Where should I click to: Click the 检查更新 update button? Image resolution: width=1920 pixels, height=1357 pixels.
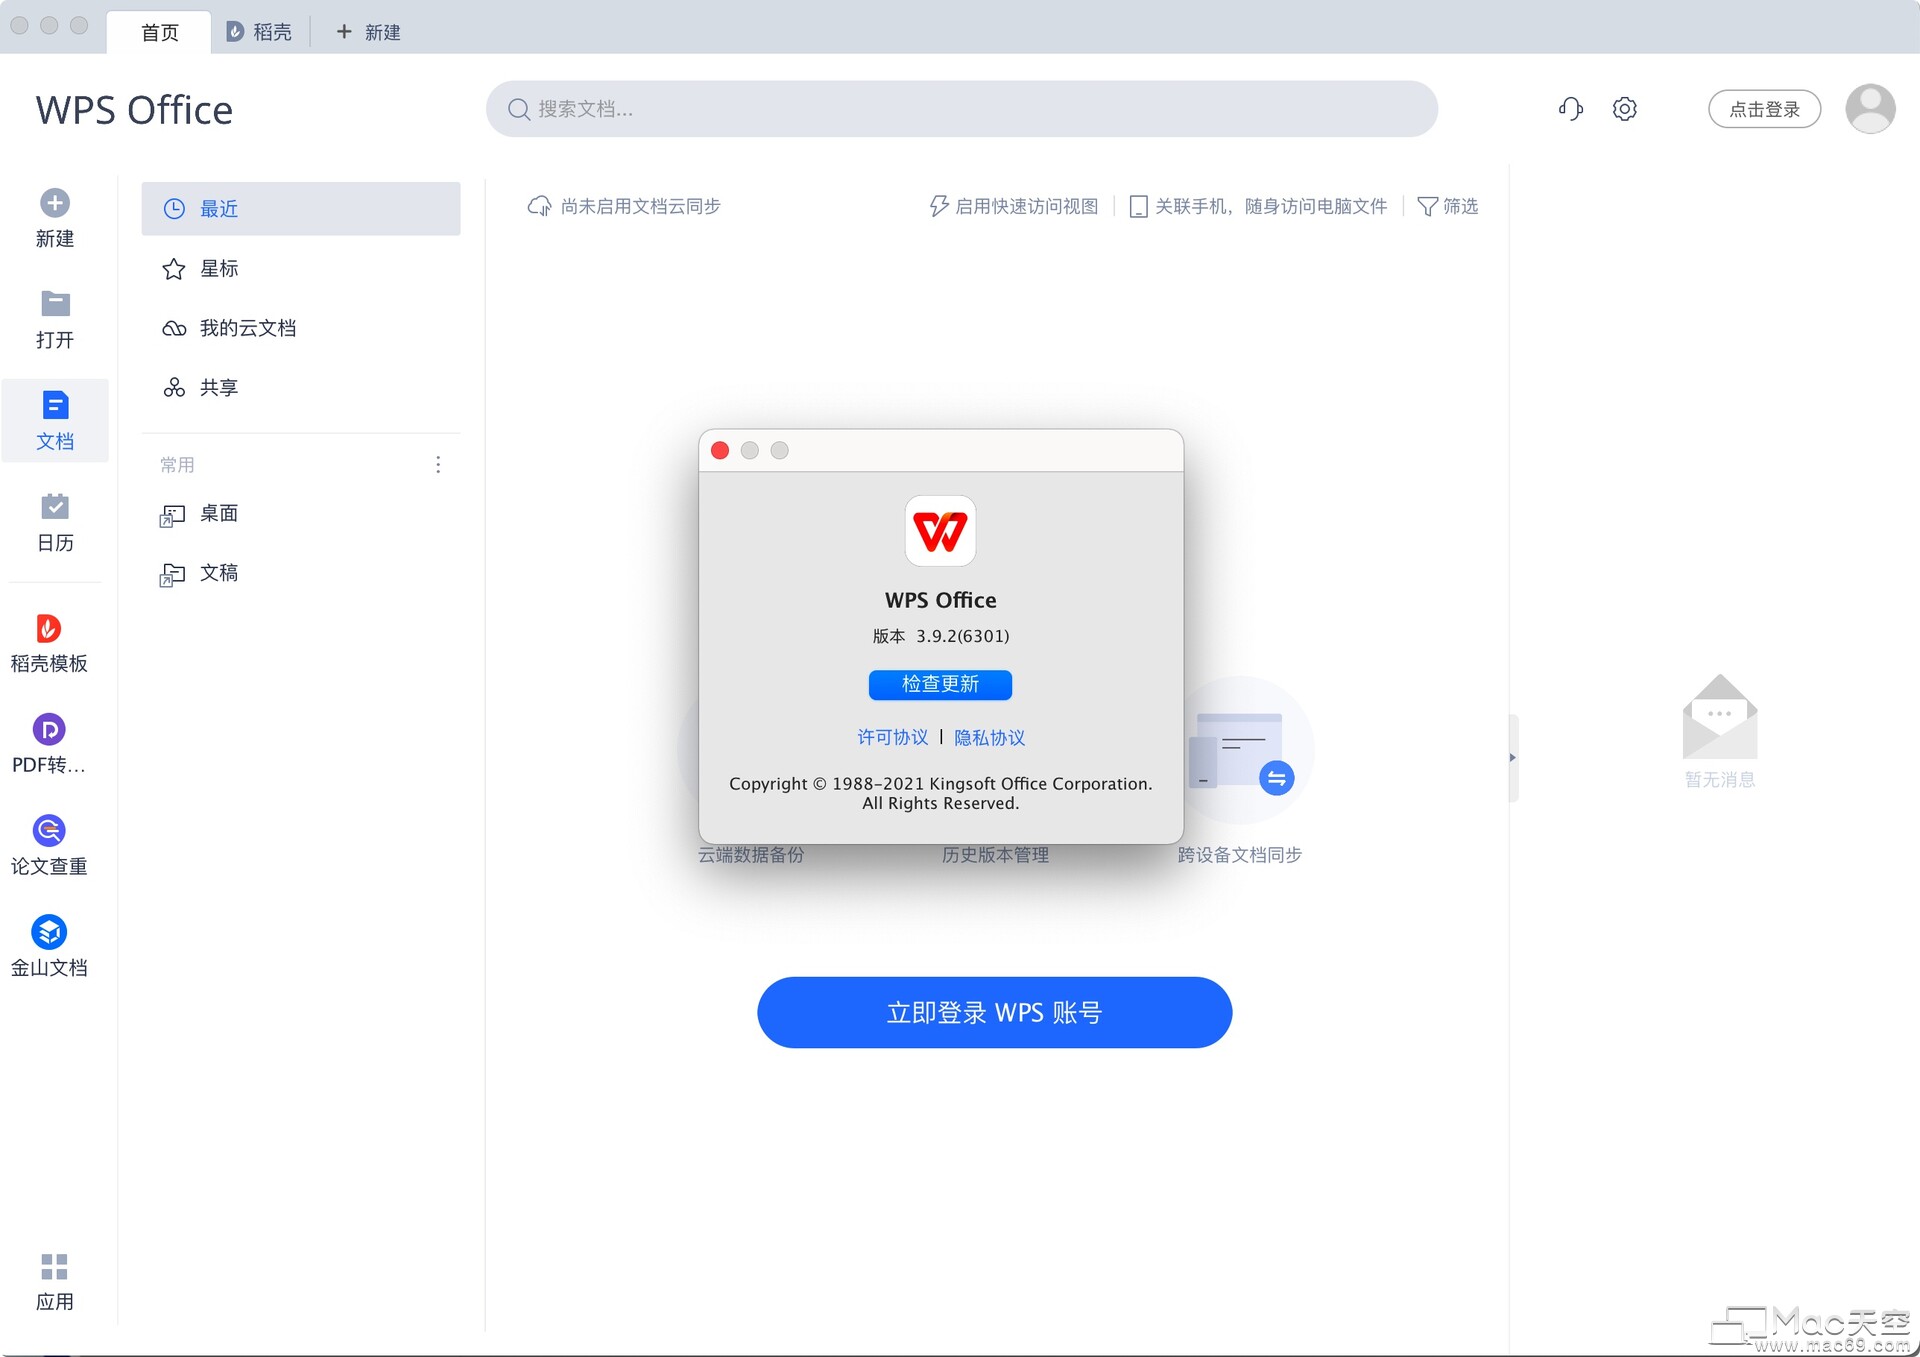(x=939, y=685)
